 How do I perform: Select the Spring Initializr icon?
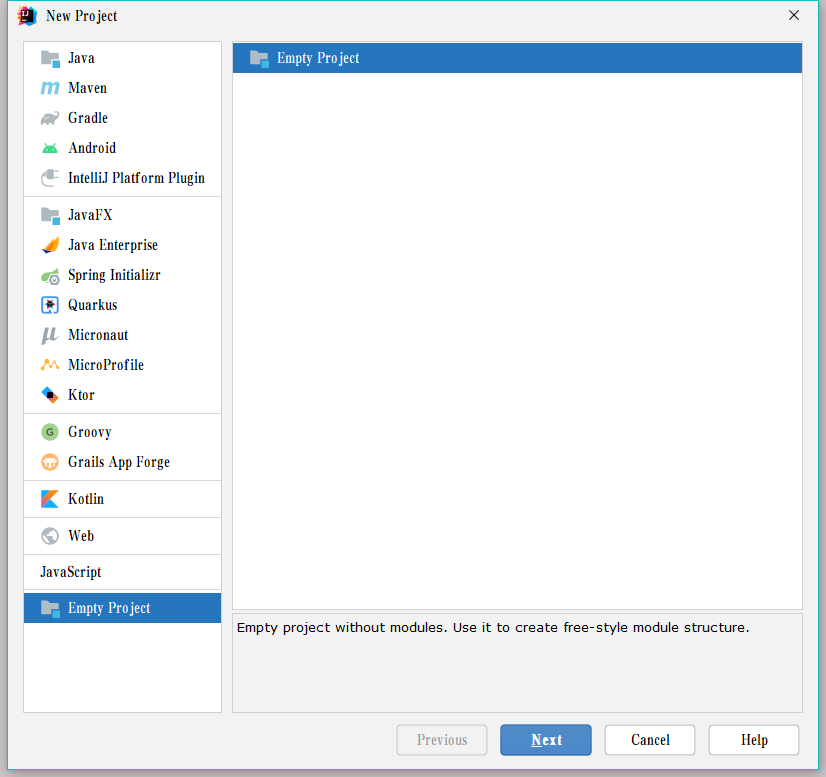pyautogui.click(x=50, y=275)
